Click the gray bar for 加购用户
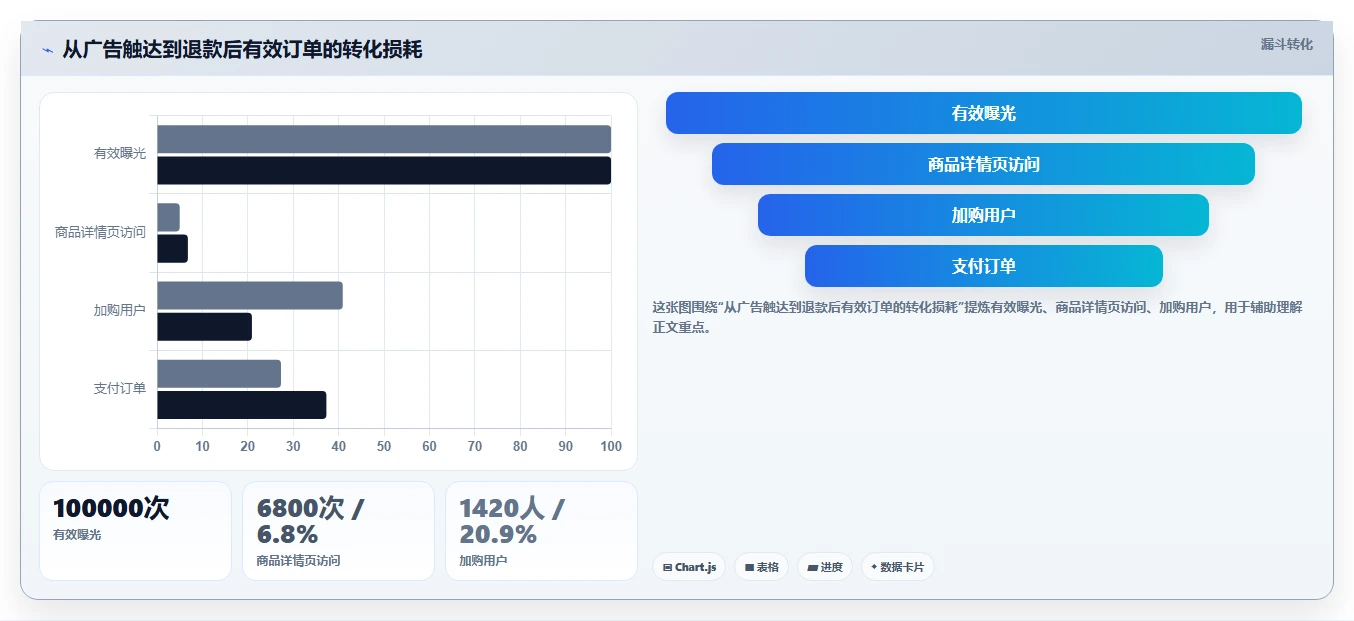1354x621 pixels. (250, 295)
